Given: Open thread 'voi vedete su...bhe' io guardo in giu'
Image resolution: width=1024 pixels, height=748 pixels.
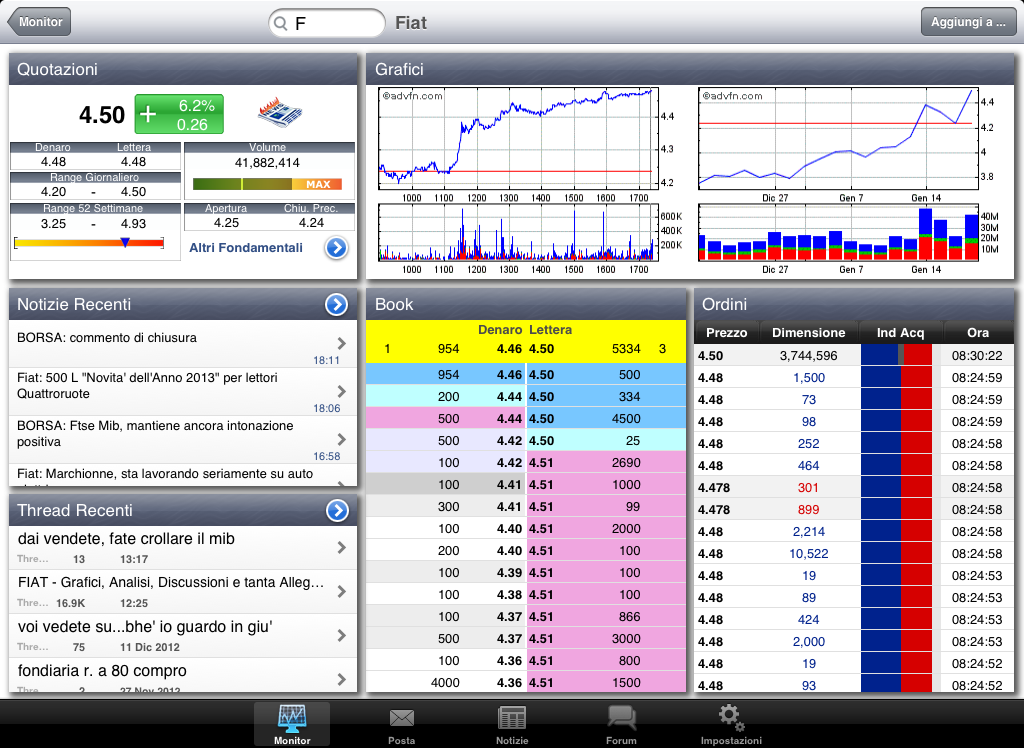Looking at the screenshot, I should tap(183, 636).
